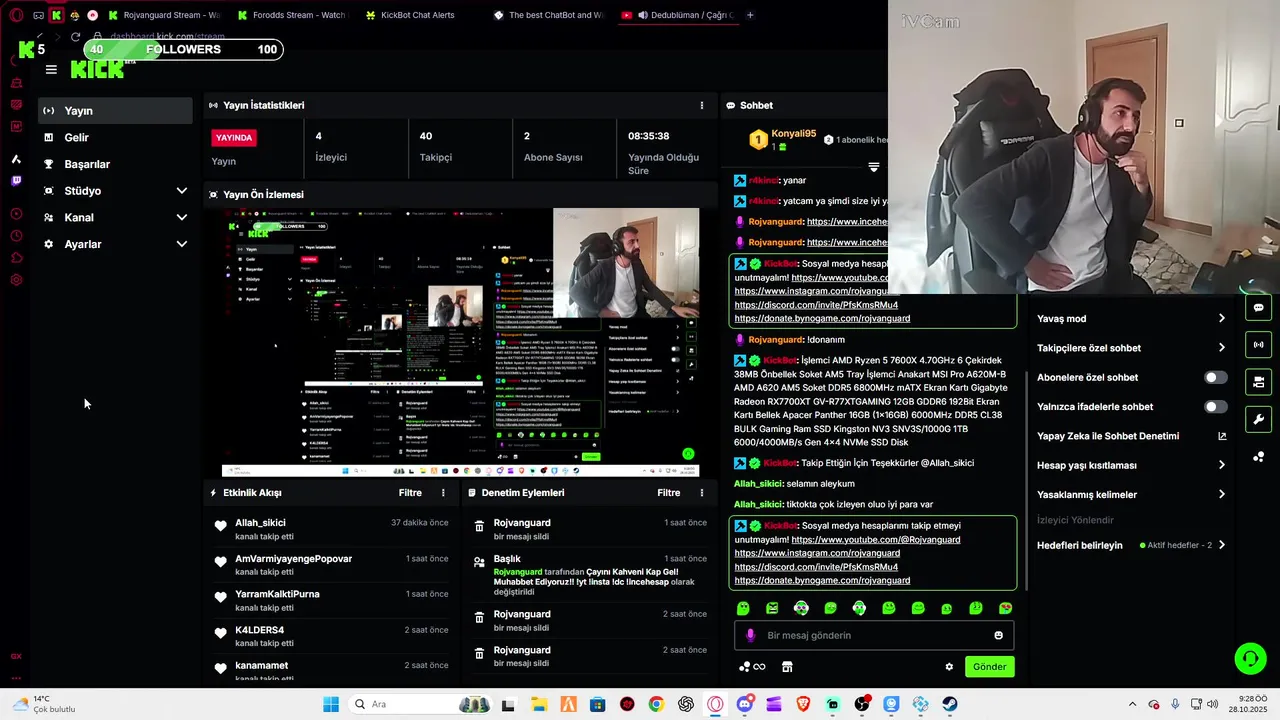Switch to the KickBot Chat Alerts tab

(x=419, y=15)
